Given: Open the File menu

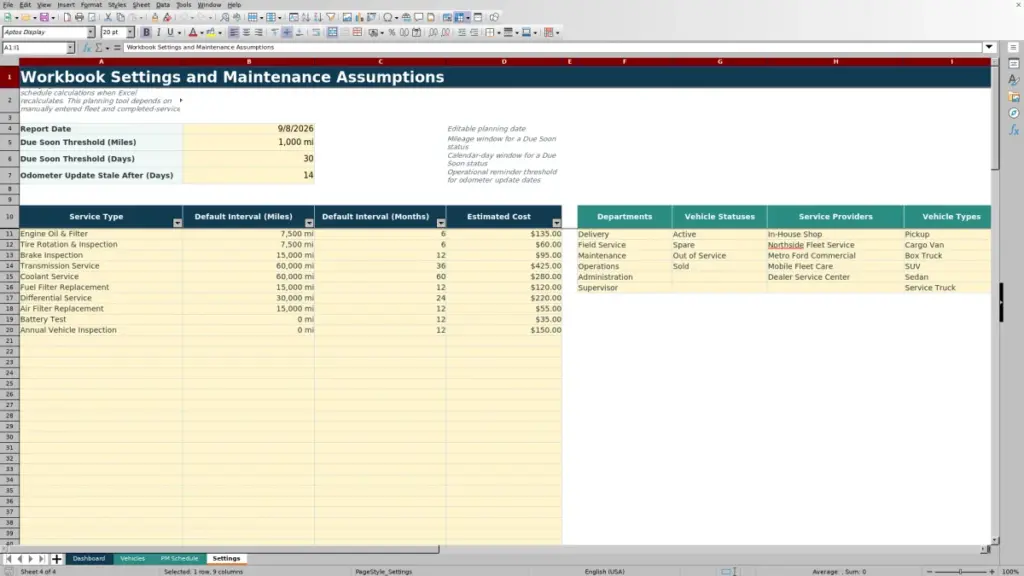Looking at the screenshot, I should coord(8,5).
